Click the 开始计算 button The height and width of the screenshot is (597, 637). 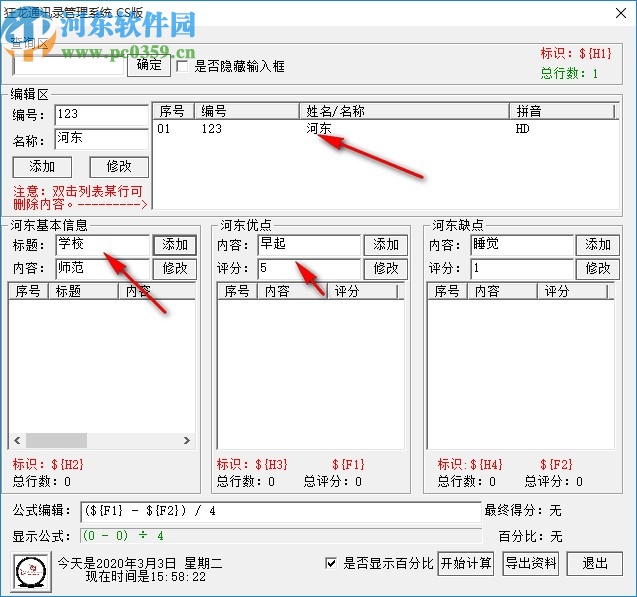click(466, 564)
